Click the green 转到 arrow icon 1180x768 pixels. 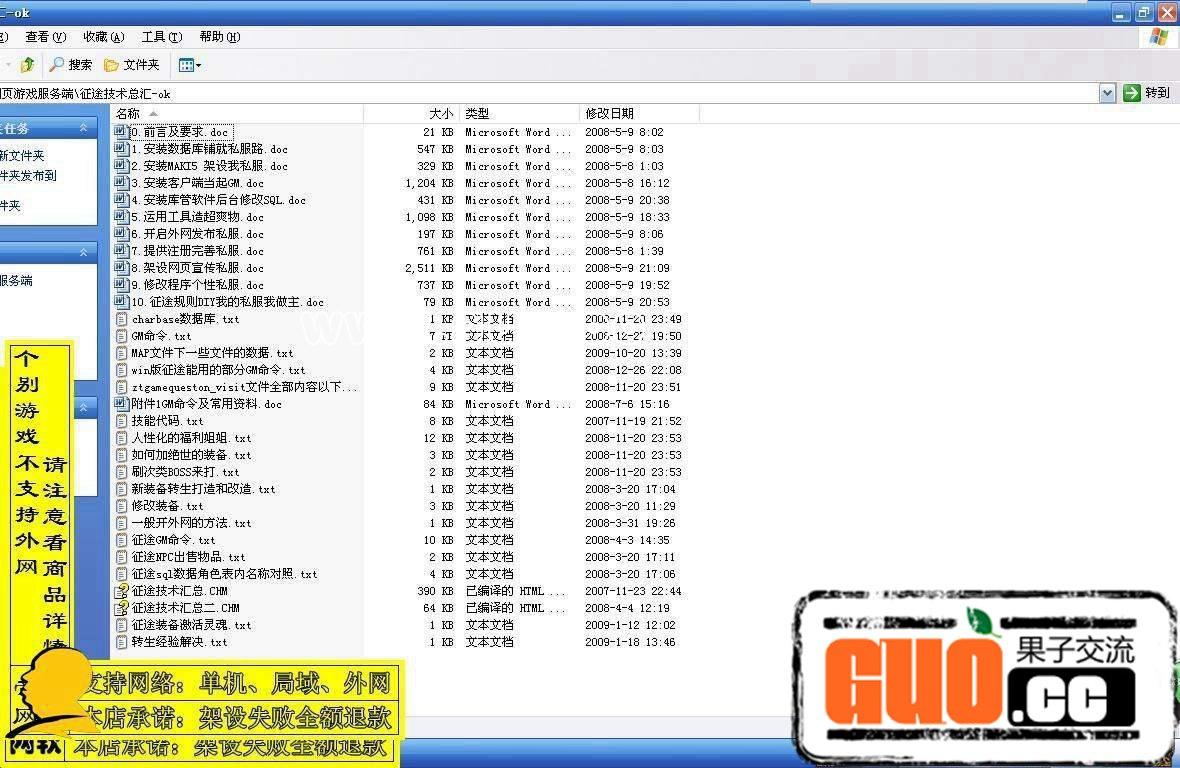tap(1131, 93)
